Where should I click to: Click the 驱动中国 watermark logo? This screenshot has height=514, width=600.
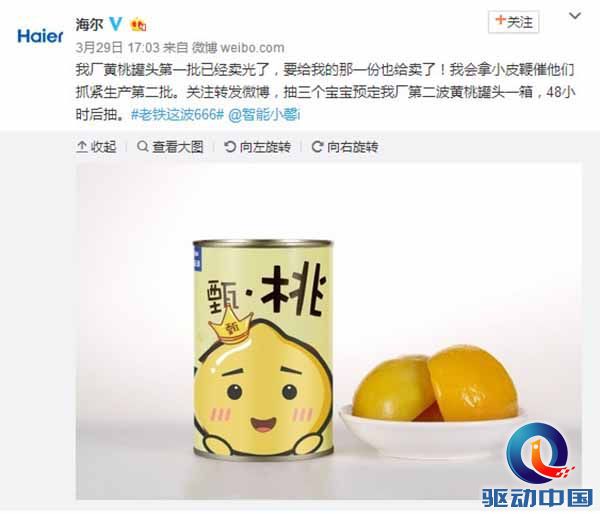click(x=538, y=466)
